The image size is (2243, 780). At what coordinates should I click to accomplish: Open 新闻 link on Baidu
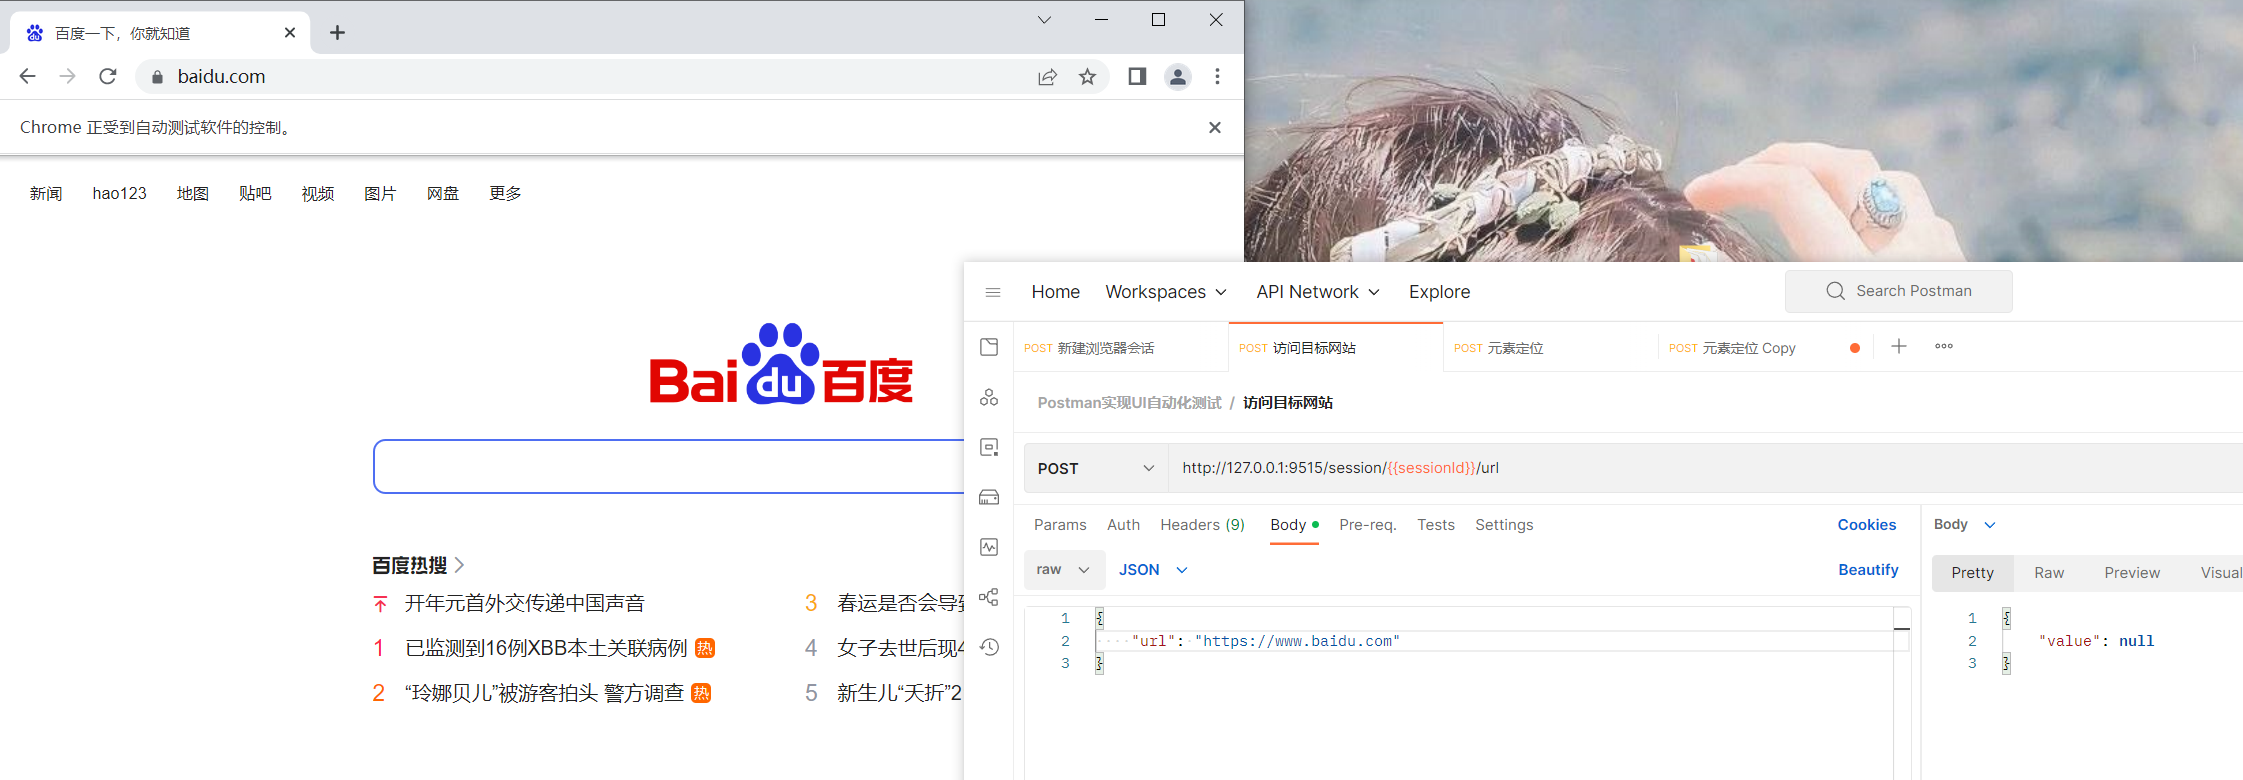click(46, 193)
